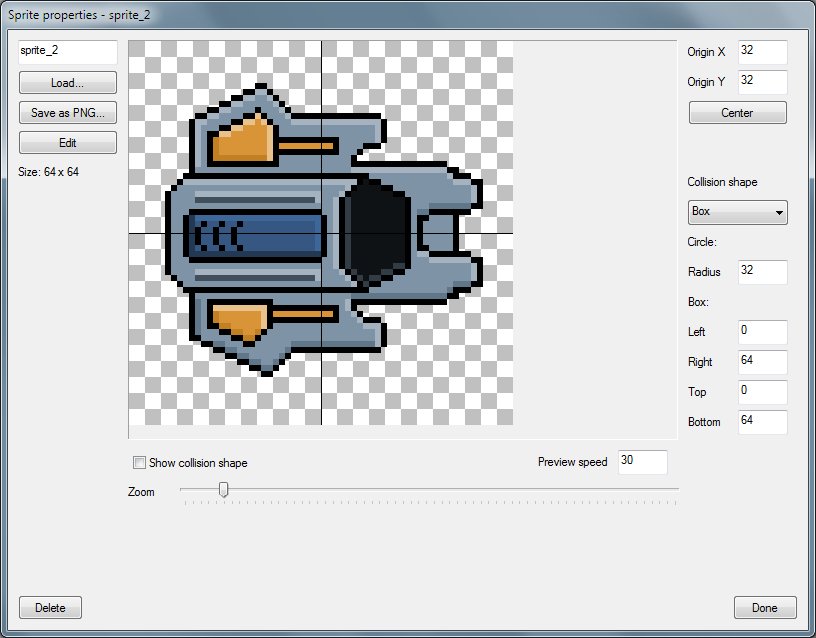
Task: Click the 'Origin Y' label
Action: click(x=706, y=82)
